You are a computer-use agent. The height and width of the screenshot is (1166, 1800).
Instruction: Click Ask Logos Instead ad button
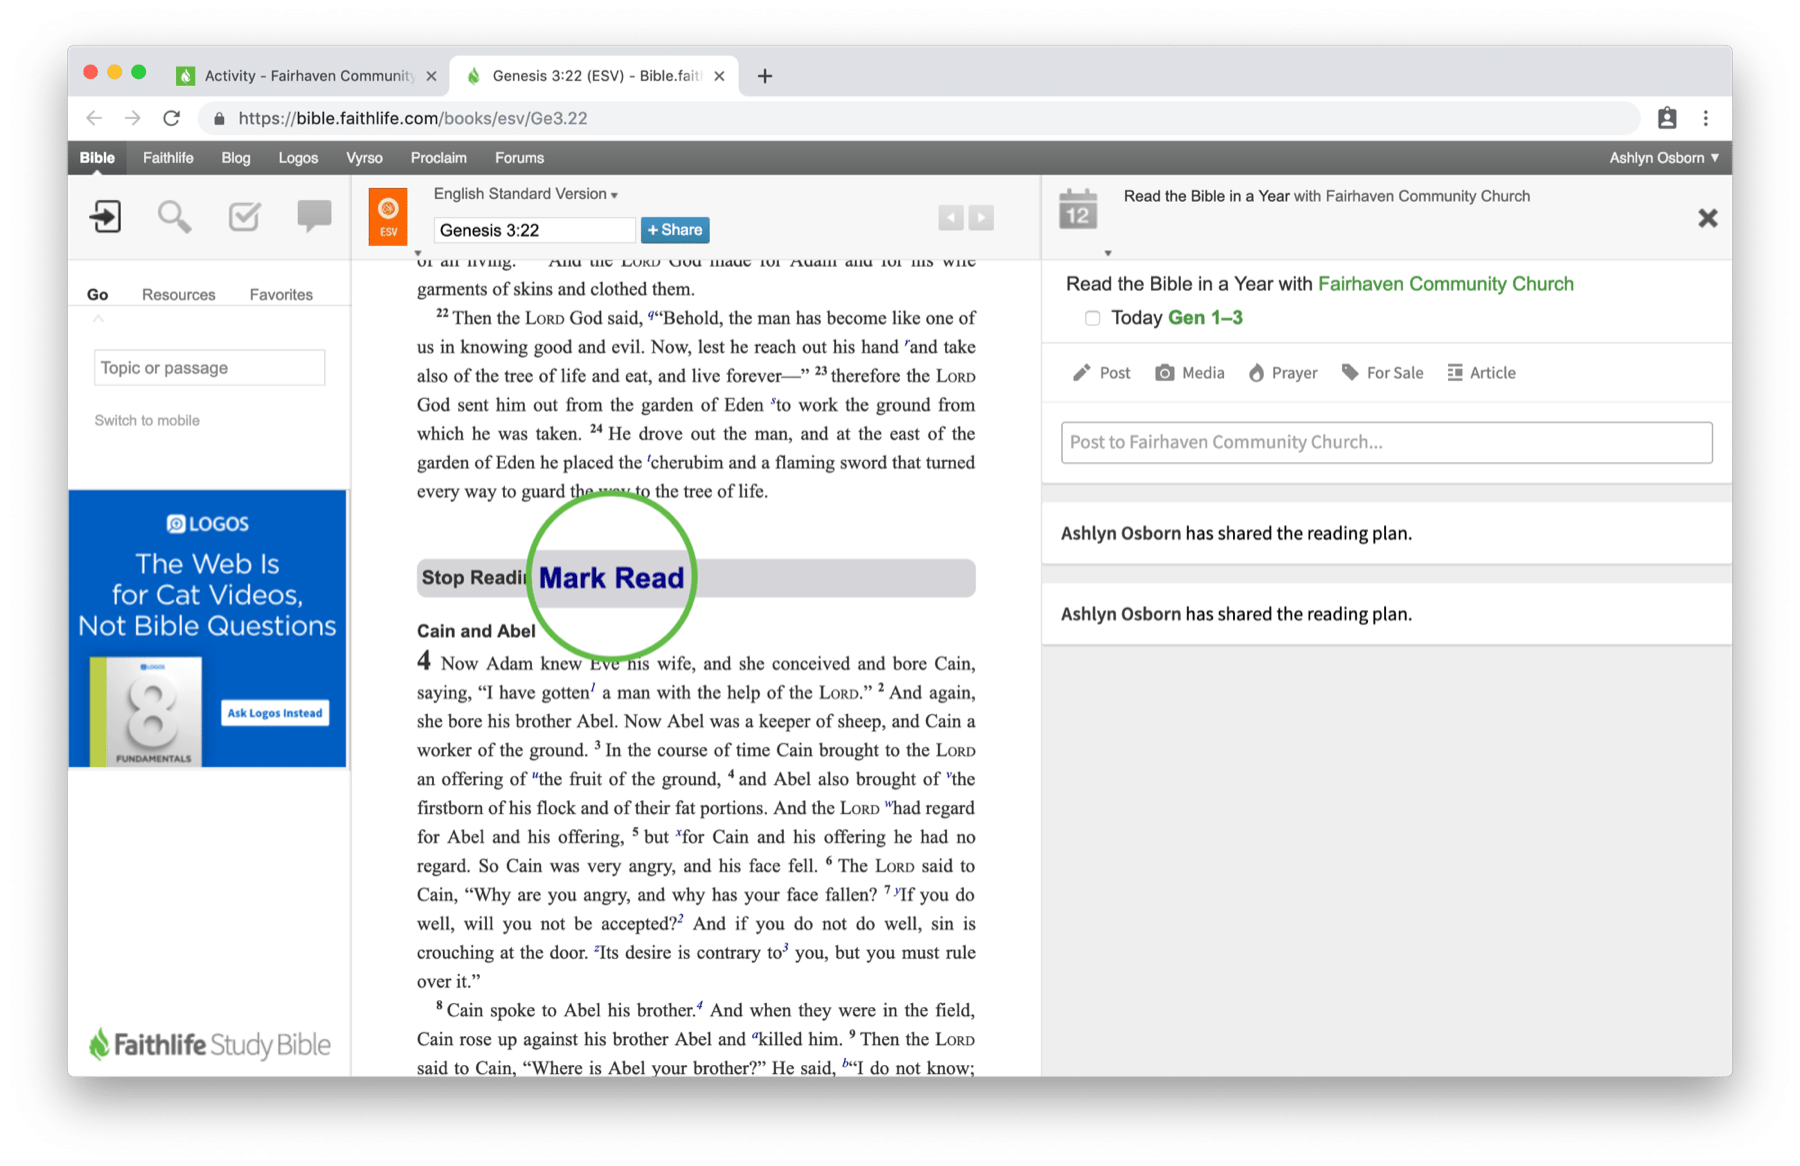point(275,713)
